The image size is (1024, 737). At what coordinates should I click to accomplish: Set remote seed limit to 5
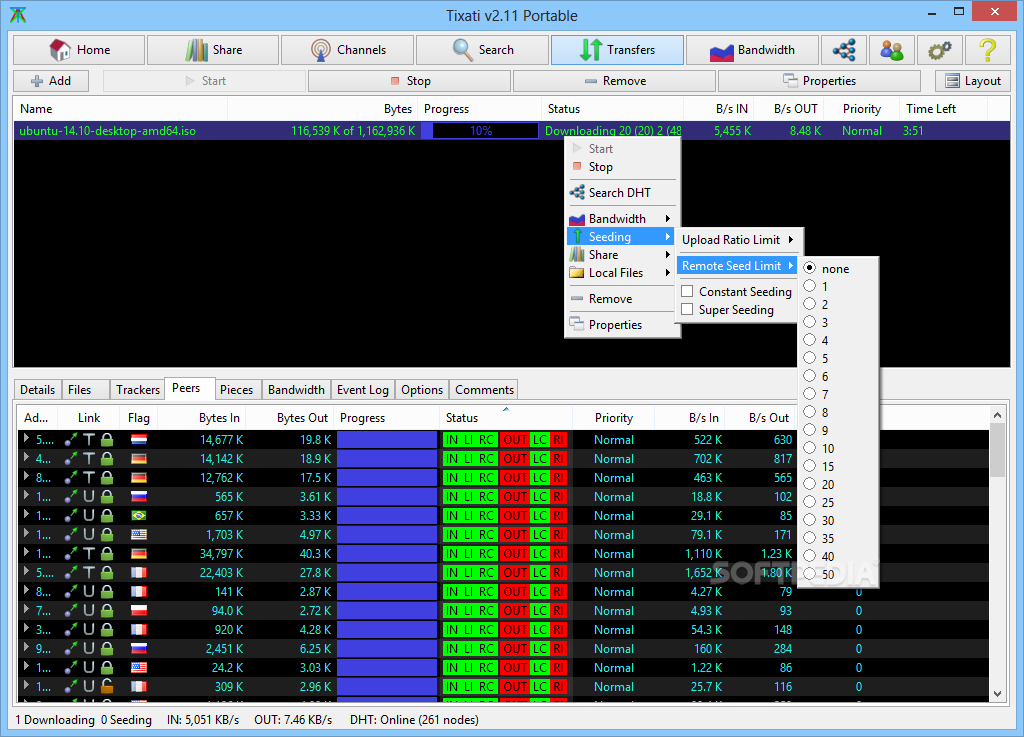click(x=810, y=358)
